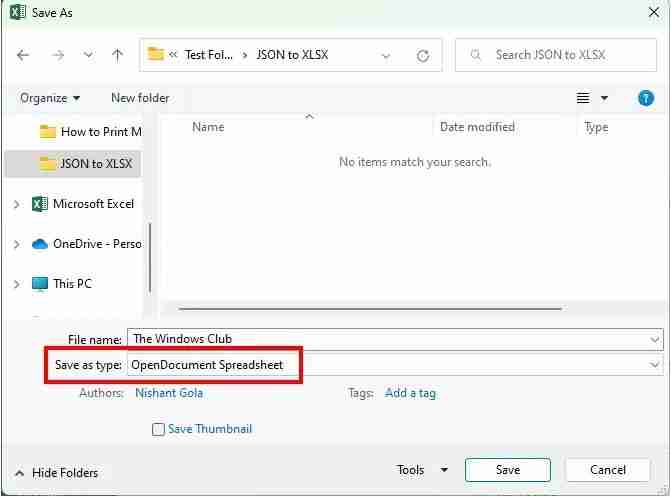The width and height of the screenshot is (671, 498).
Task: Open the Tools dropdown menu
Action: 422,470
